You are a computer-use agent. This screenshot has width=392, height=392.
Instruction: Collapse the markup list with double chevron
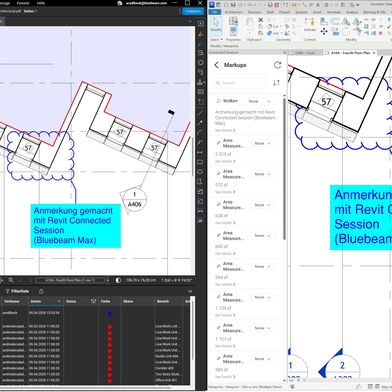point(190,291)
